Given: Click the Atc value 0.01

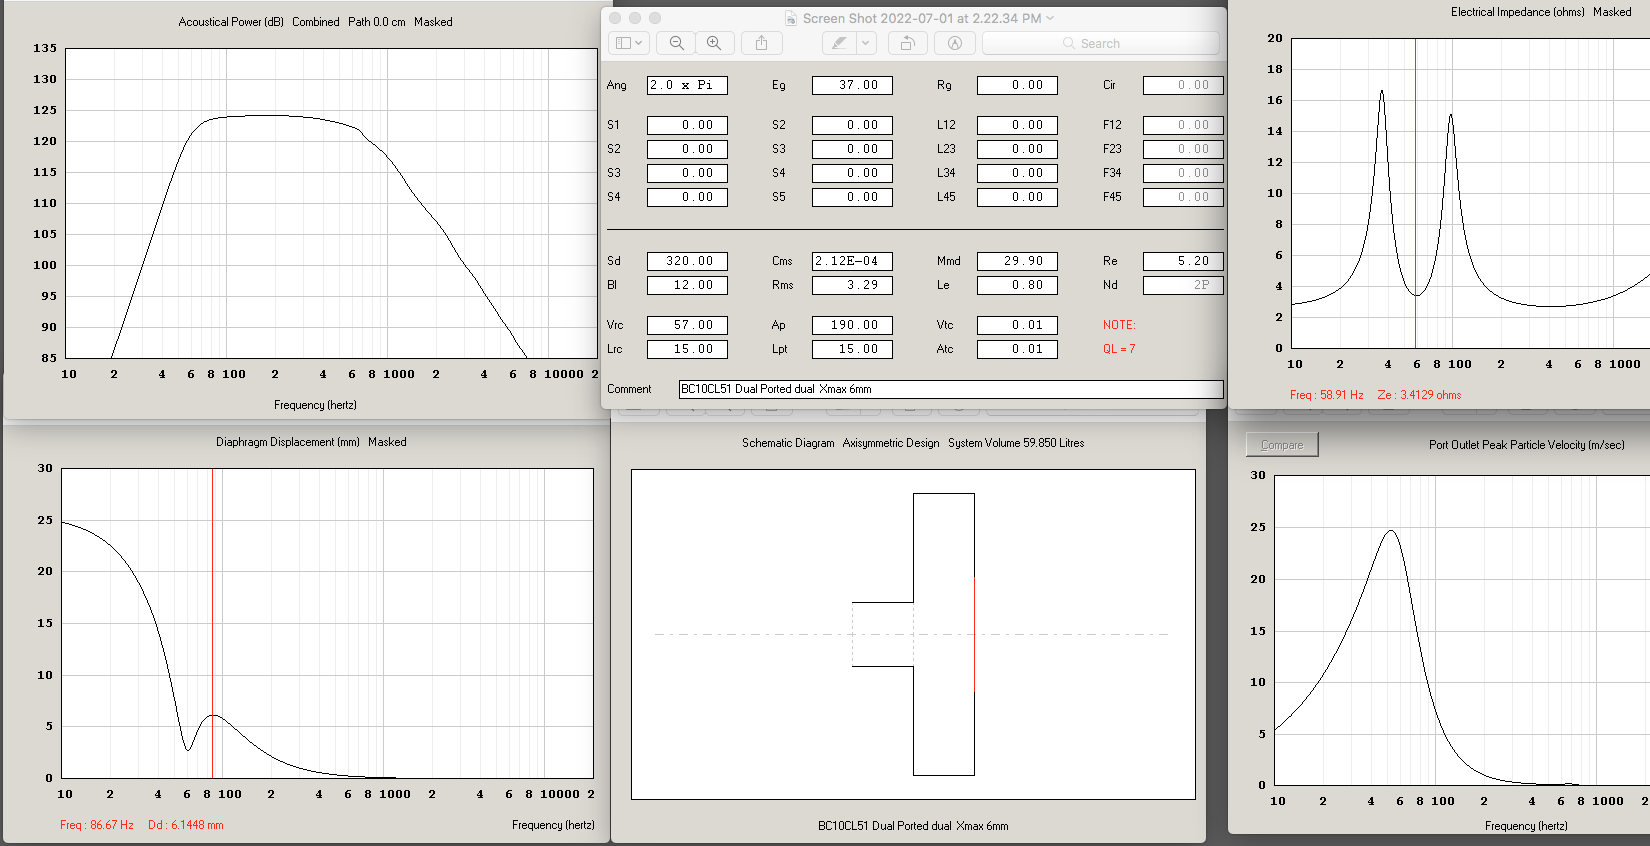Looking at the screenshot, I should pos(1017,349).
